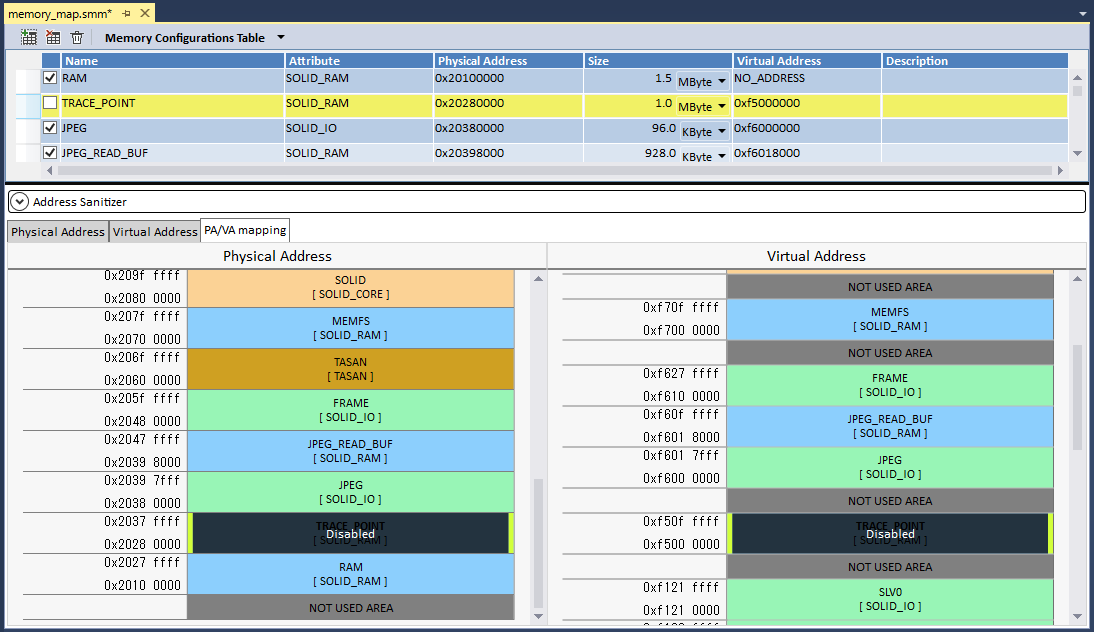
Task: Select disabled TRACE_POINT block in Physical Address map
Action: click(x=351, y=534)
